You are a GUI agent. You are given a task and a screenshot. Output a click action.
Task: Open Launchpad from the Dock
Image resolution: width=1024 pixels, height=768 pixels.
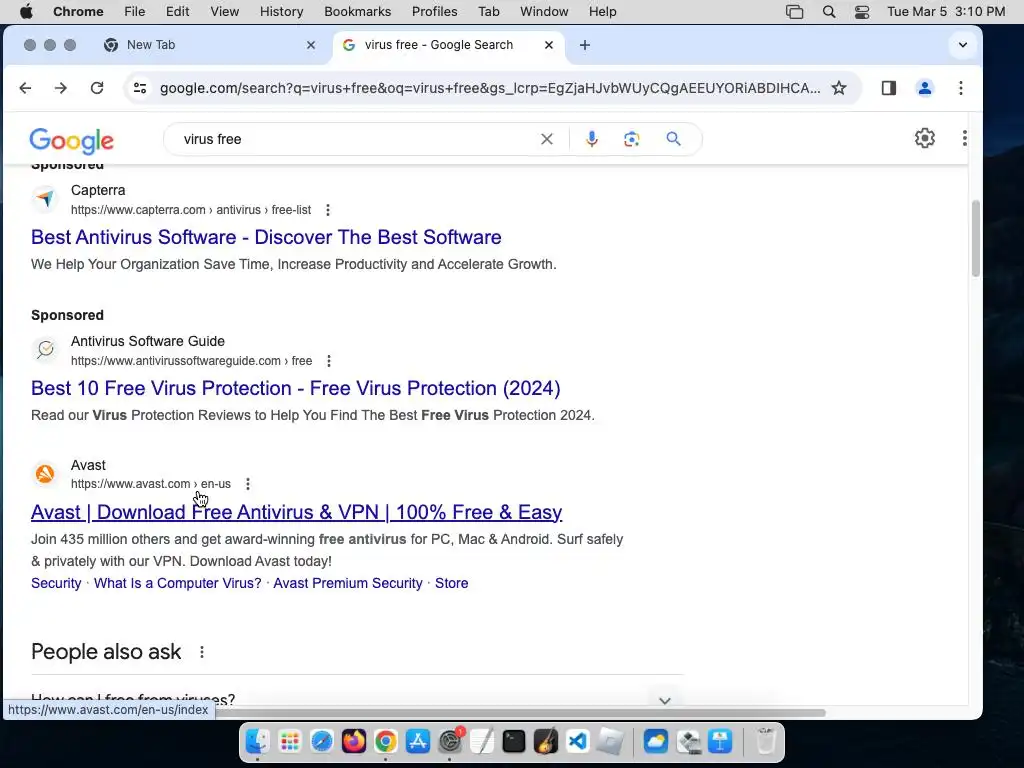pos(289,741)
